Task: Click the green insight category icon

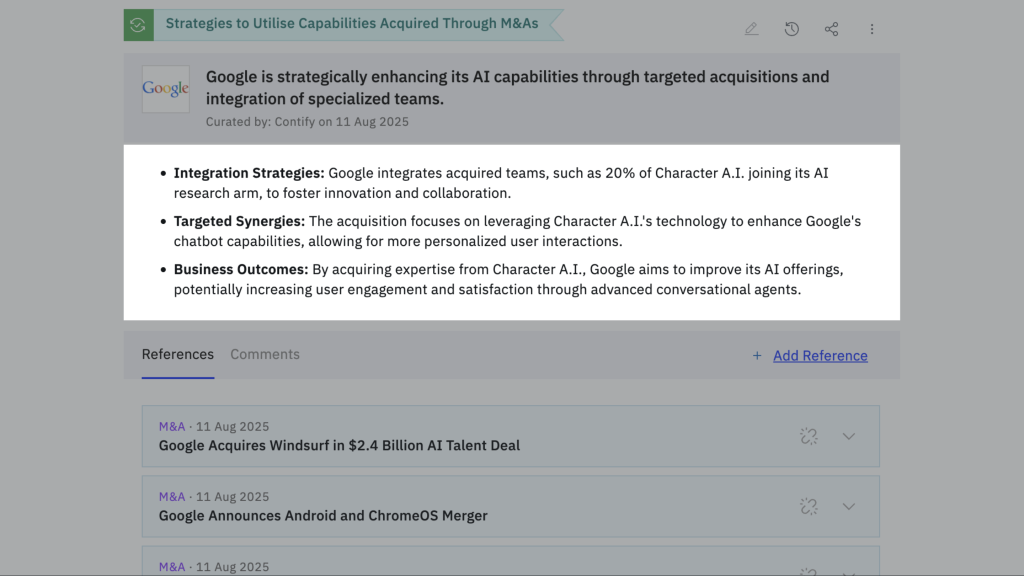Action: point(138,25)
